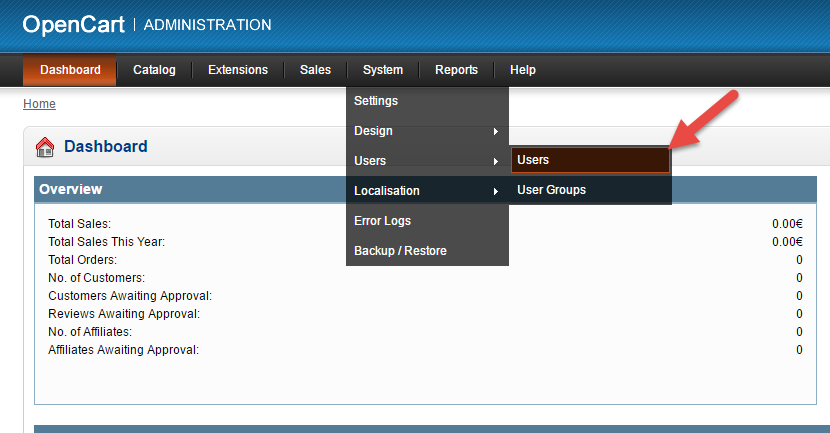Choose Users in the highlighted submenu
Viewport: 830px width, 433px height.
pyautogui.click(x=590, y=160)
